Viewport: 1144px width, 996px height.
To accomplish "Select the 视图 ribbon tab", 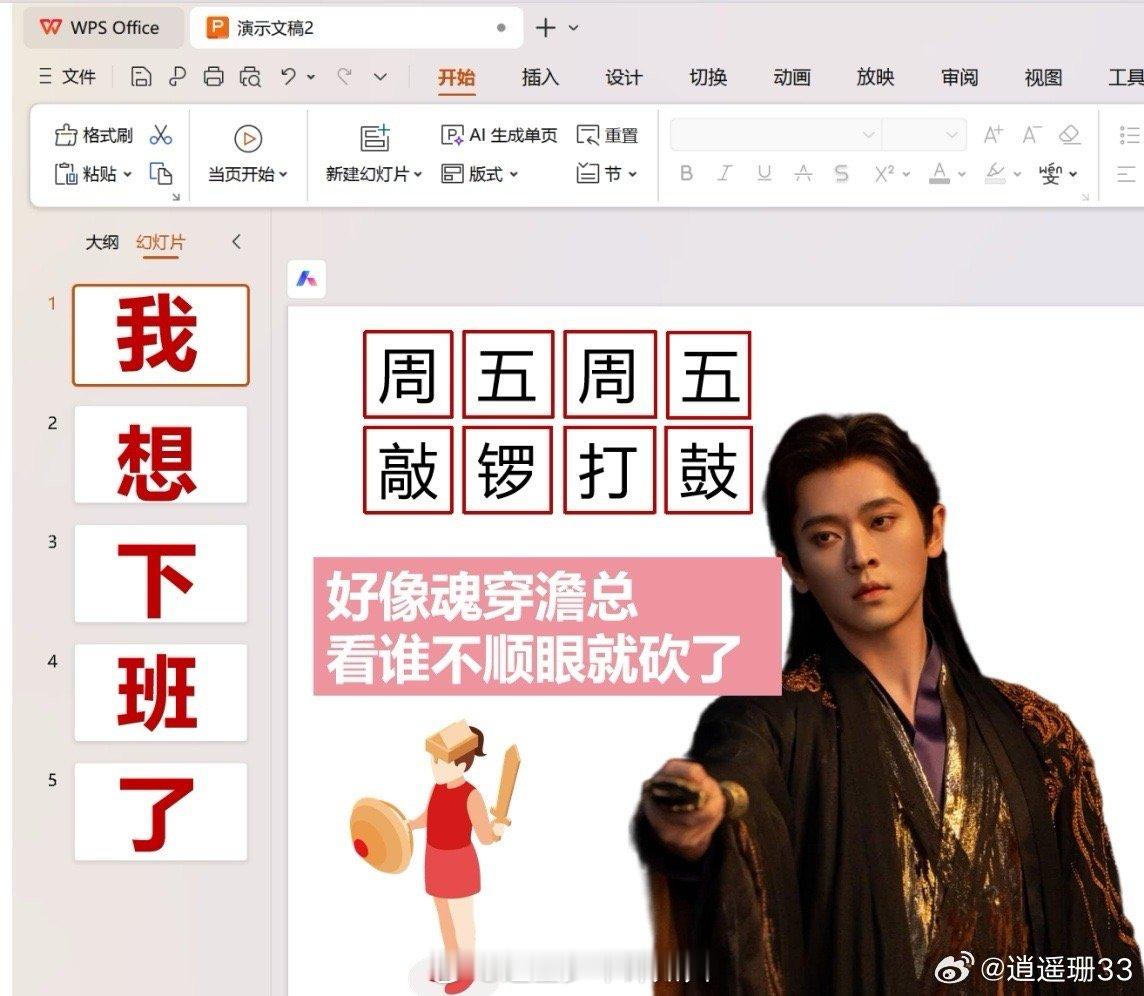I will (1043, 77).
